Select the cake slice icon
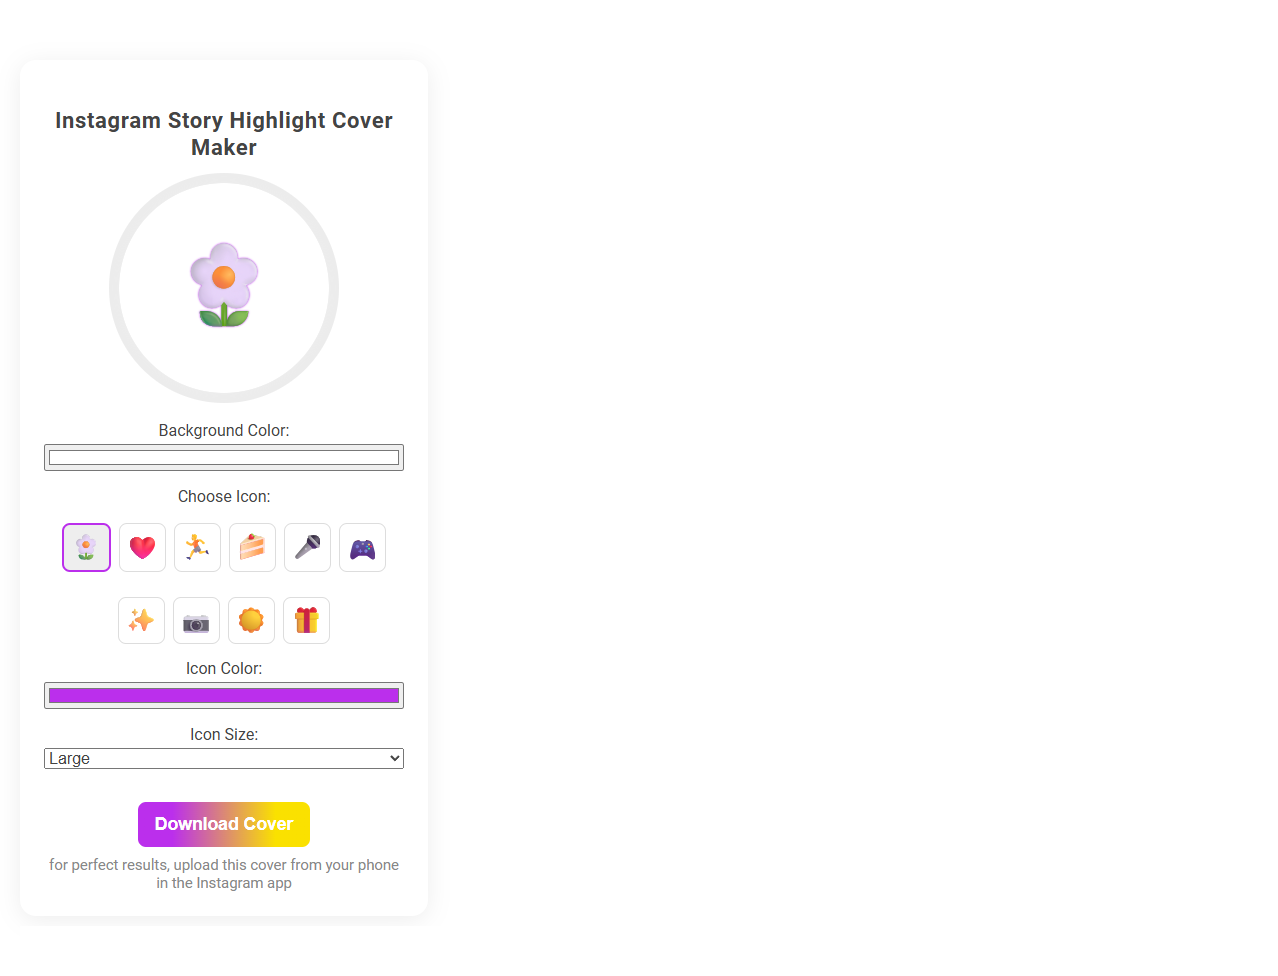 click(252, 547)
